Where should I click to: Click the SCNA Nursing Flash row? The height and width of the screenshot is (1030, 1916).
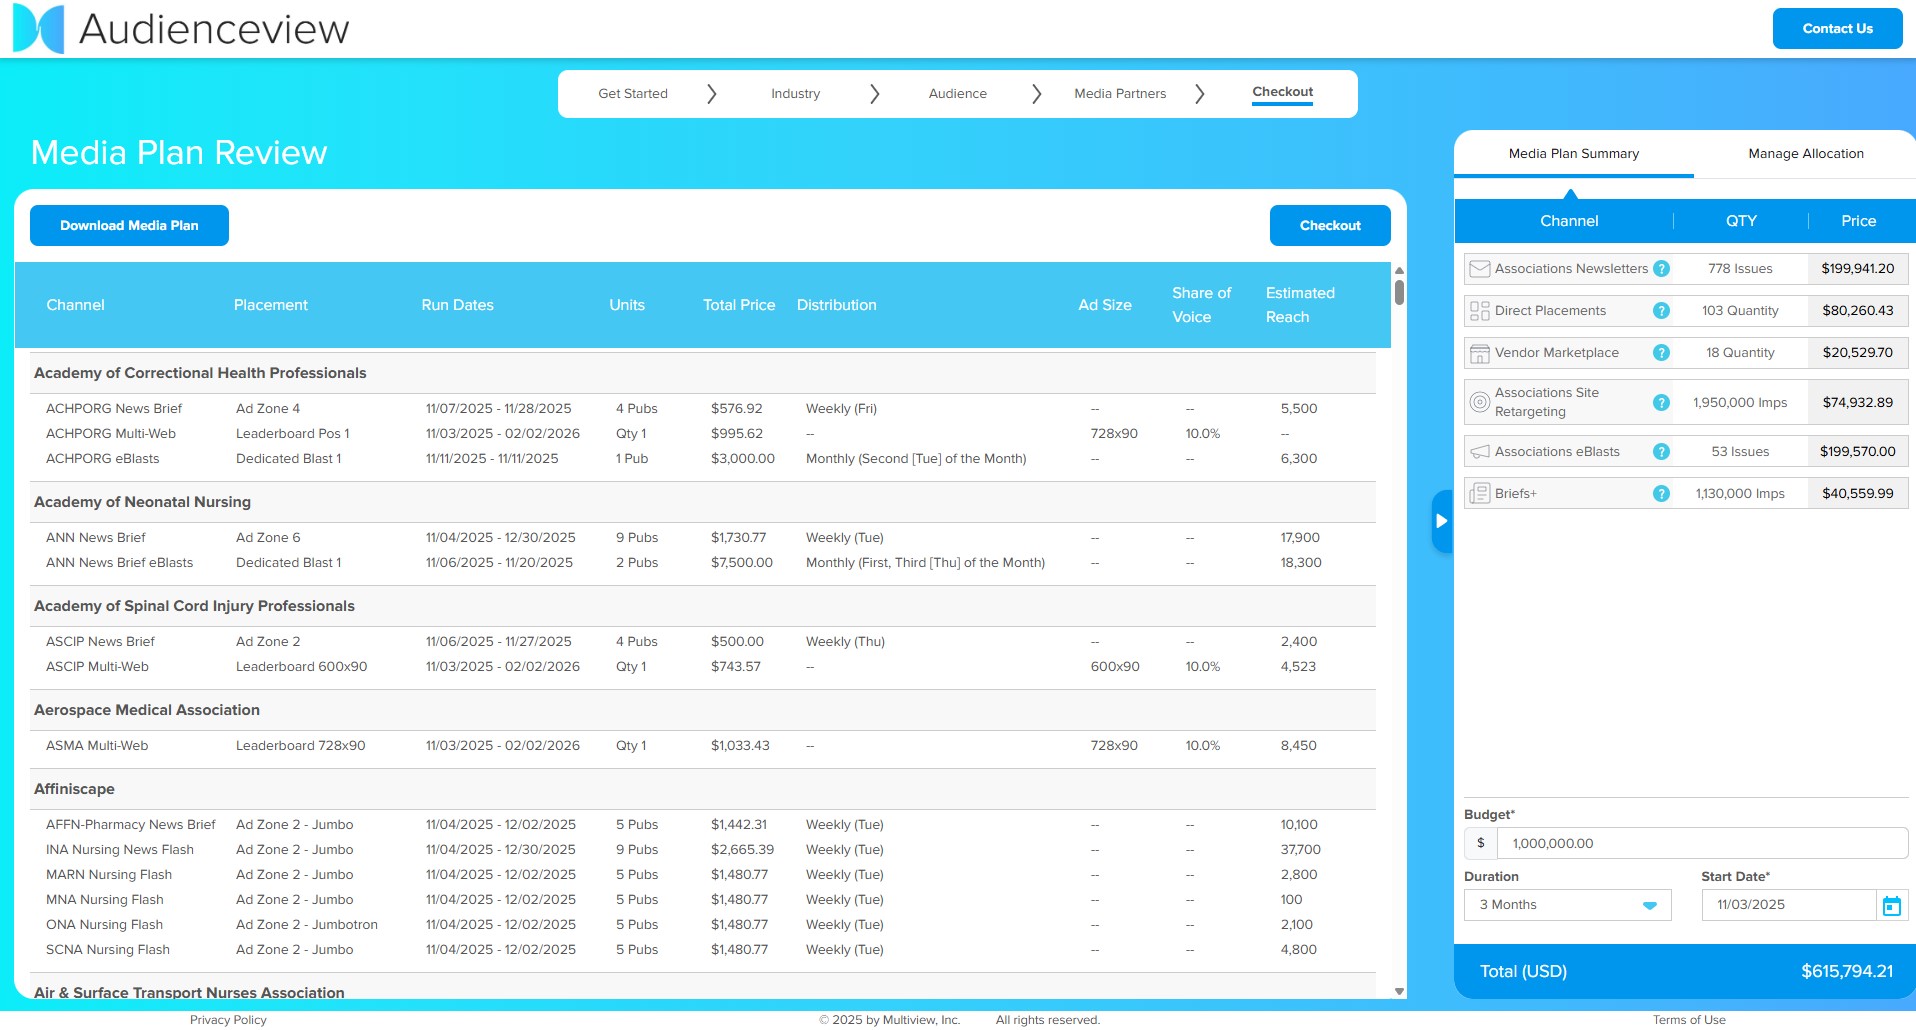click(x=703, y=950)
